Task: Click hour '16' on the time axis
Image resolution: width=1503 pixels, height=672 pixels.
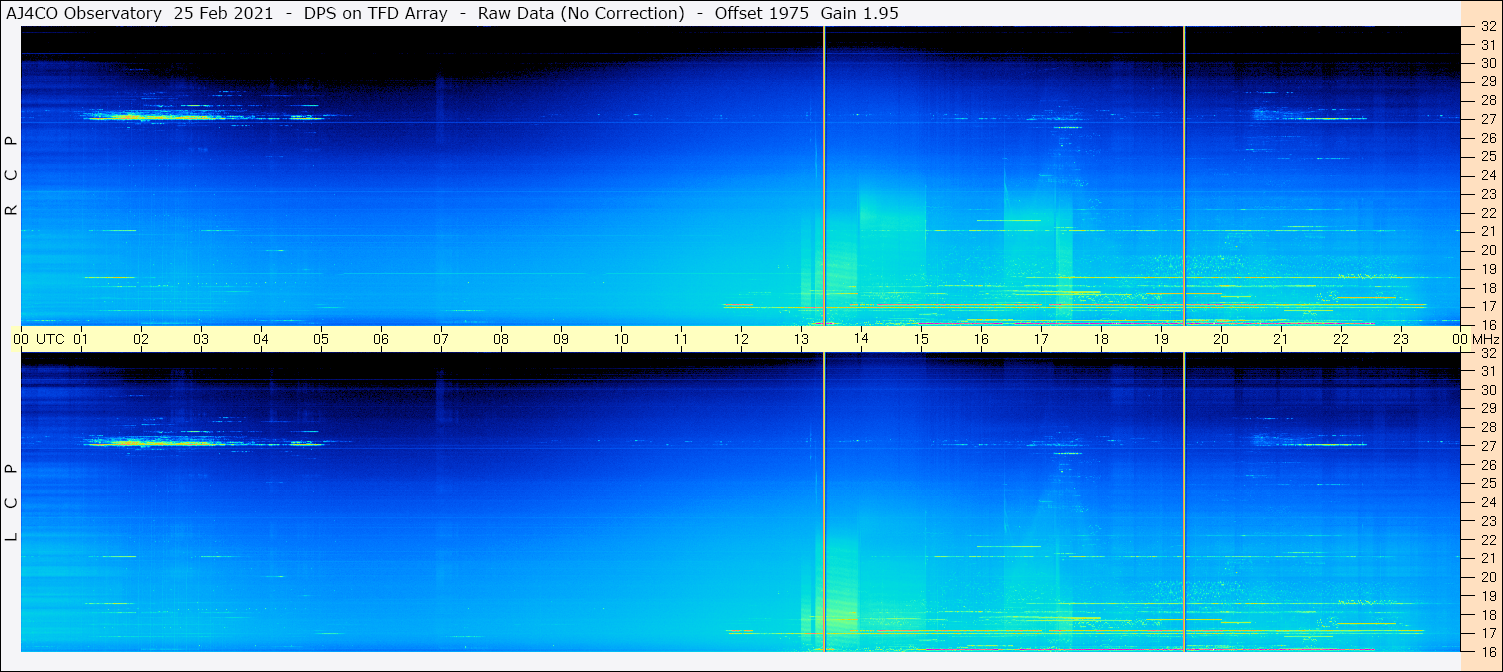Action: [x=981, y=339]
